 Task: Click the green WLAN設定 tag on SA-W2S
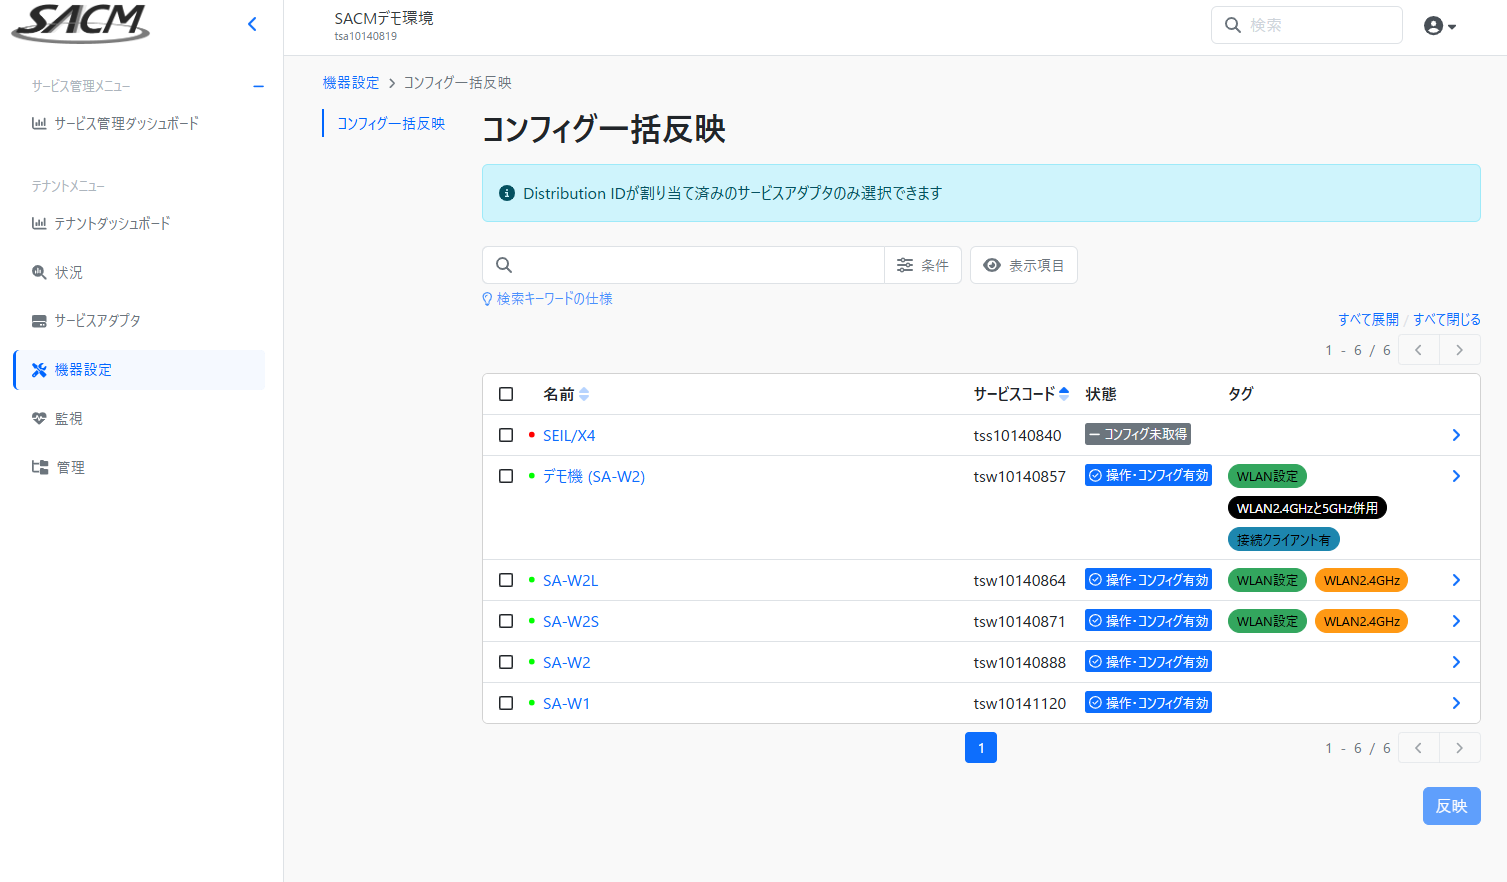1267,621
